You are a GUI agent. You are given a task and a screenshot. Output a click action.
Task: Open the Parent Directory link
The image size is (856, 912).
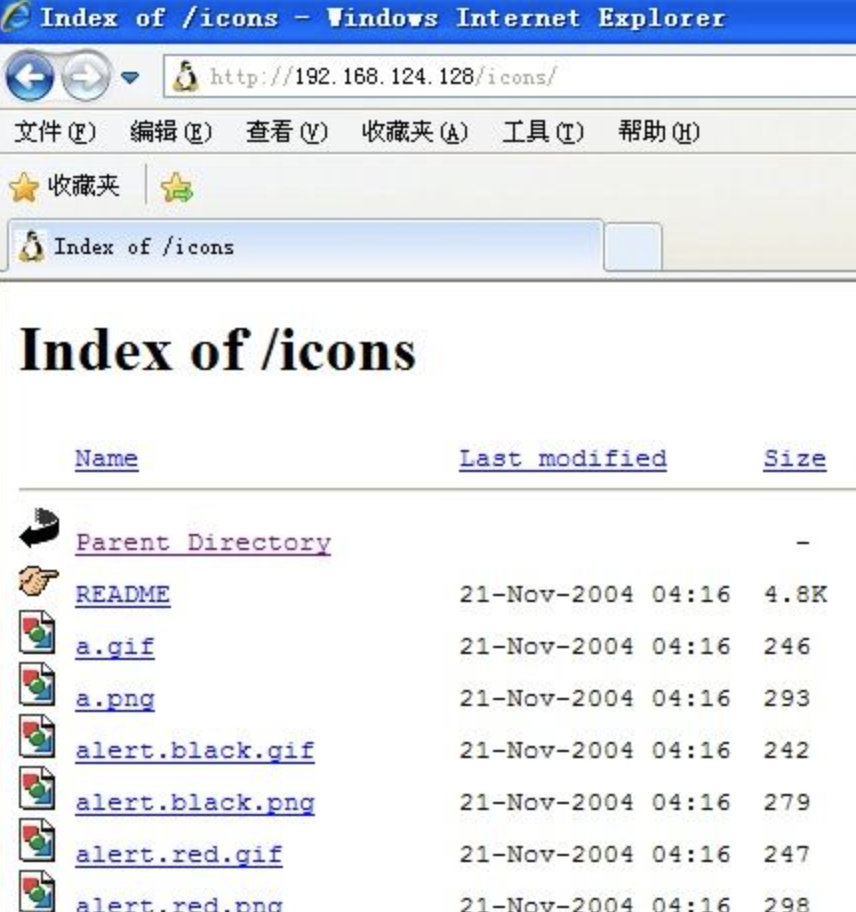coord(204,543)
